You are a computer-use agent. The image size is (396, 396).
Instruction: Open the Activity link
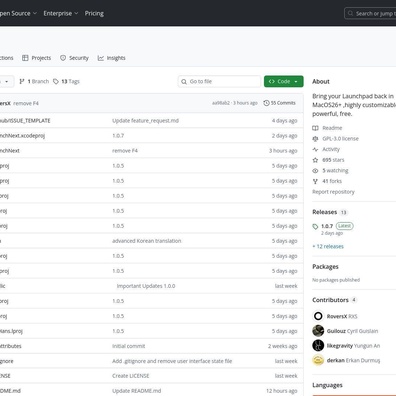[x=331, y=149]
